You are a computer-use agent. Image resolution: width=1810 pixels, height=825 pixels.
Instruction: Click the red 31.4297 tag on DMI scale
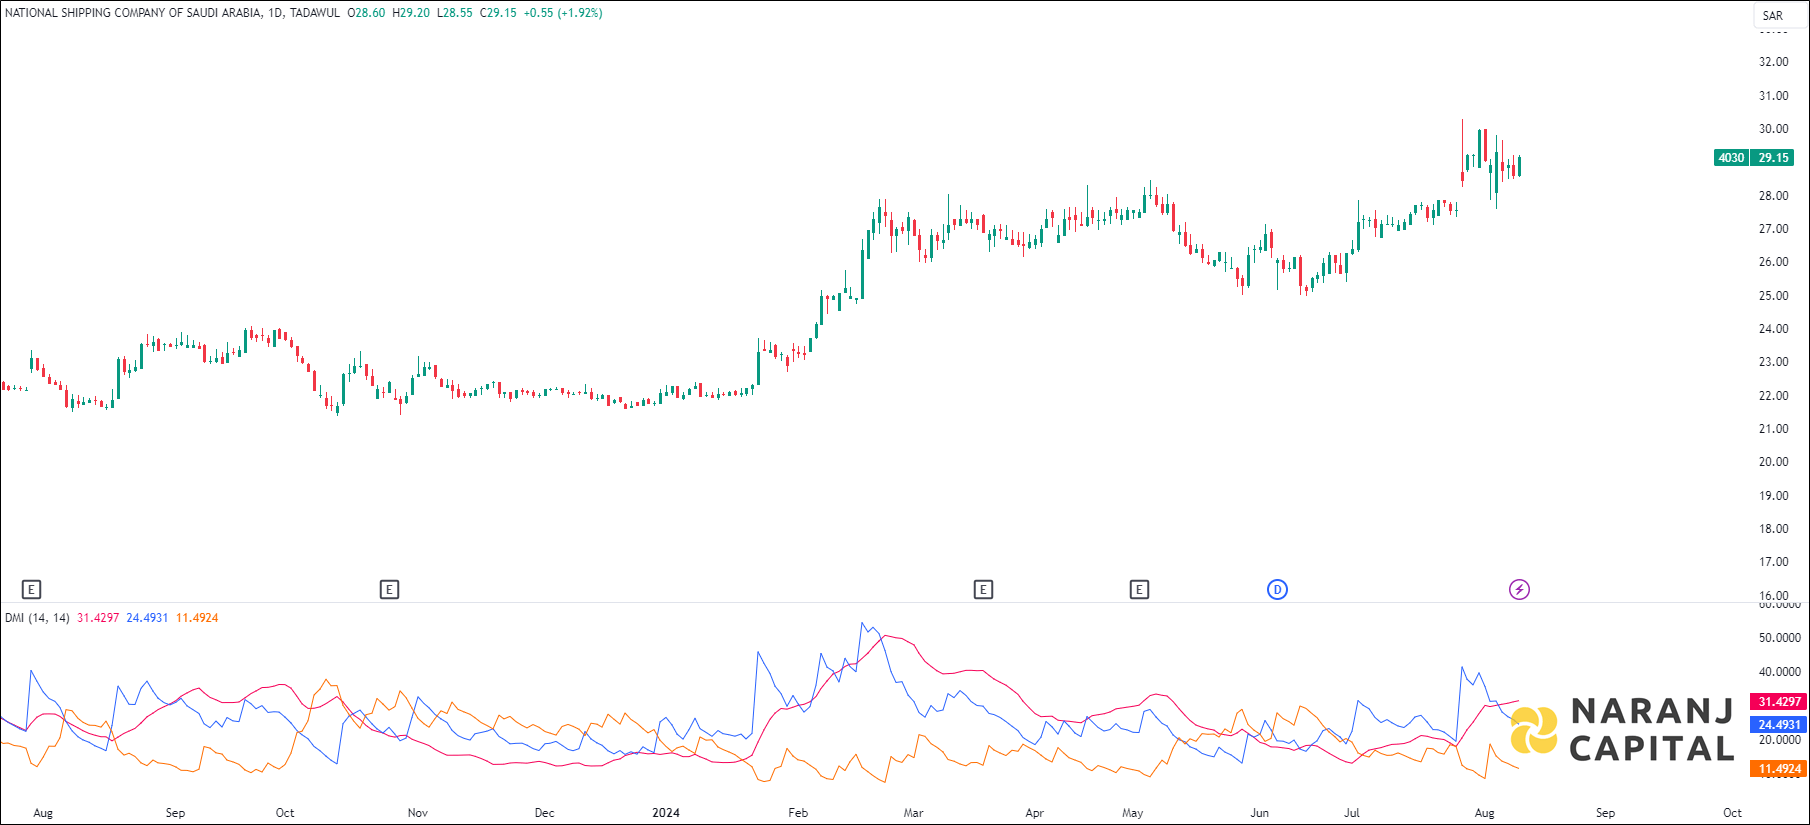click(1778, 702)
